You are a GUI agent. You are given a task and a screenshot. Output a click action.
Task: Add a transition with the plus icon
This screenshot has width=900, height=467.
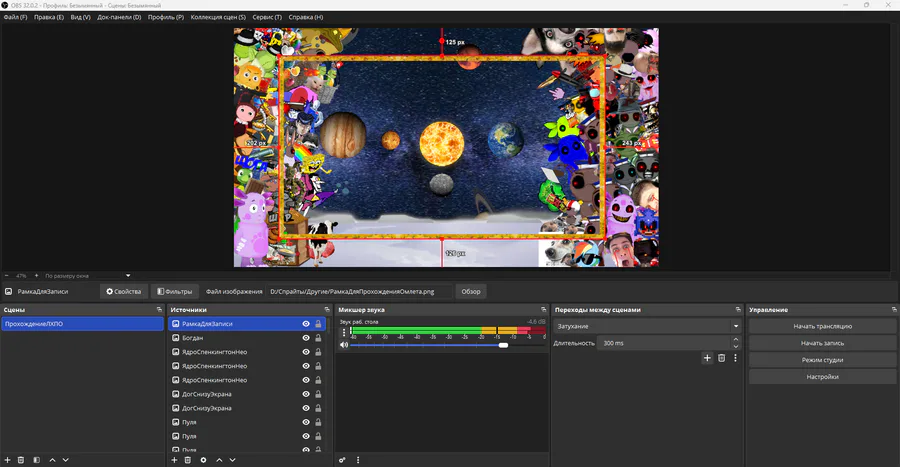click(x=707, y=358)
